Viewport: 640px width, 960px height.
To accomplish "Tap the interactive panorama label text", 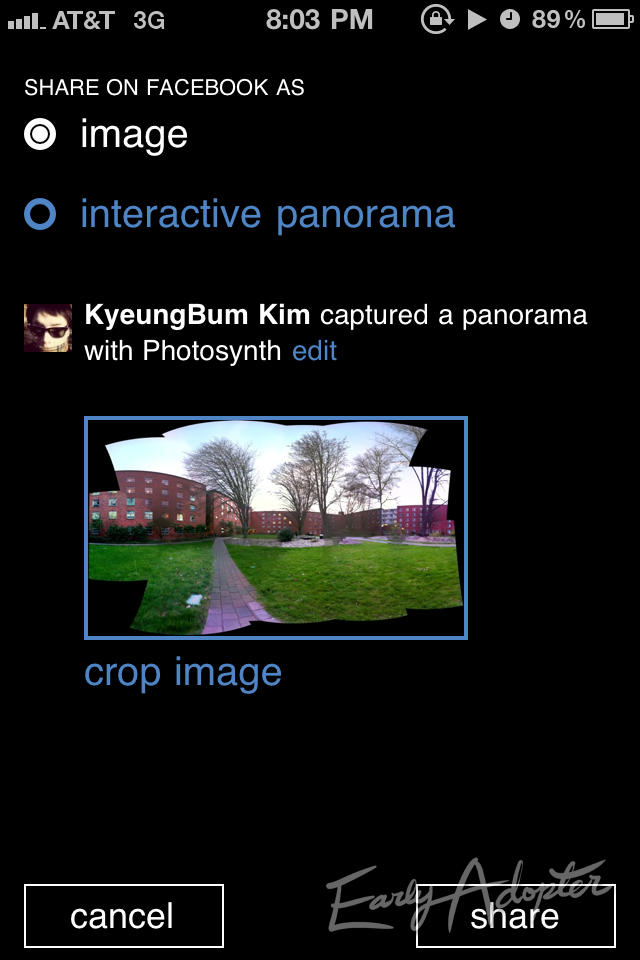I will (268, 215).
